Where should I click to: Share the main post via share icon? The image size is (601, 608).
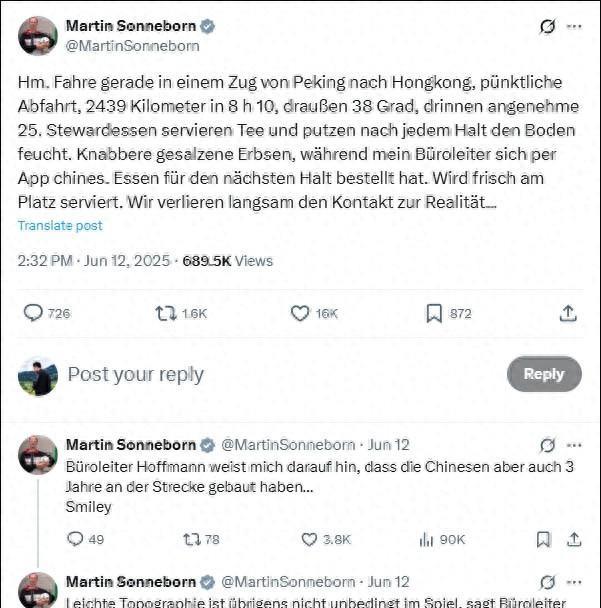coord(568,313)
